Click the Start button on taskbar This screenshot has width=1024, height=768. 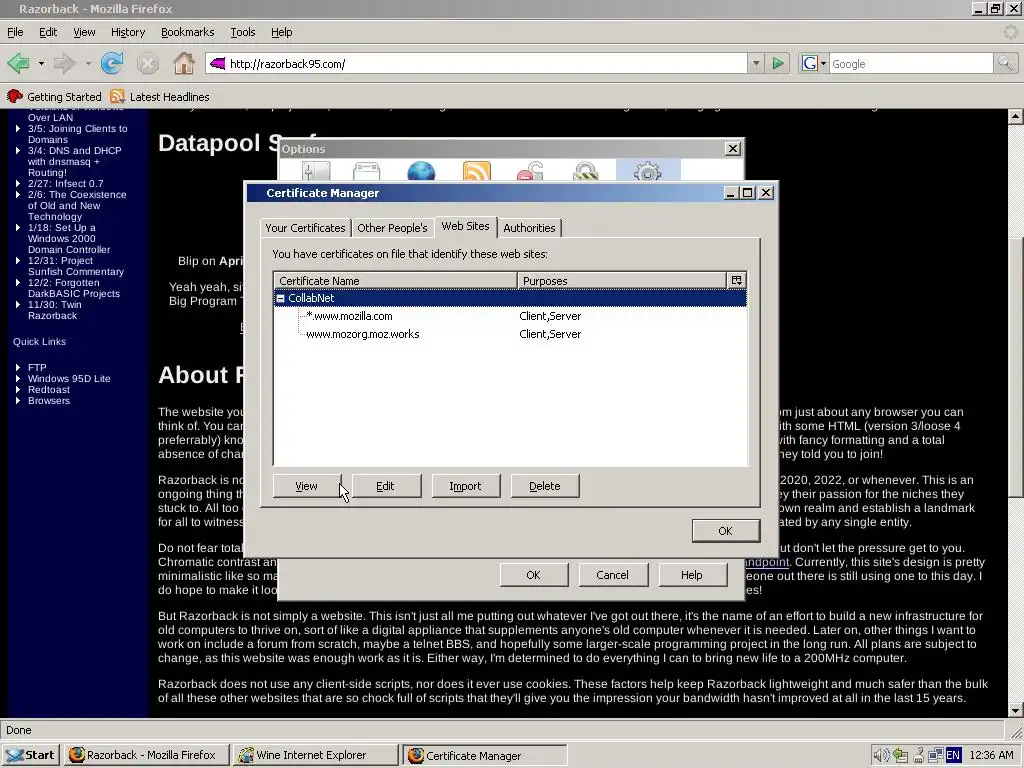coord(31,755)
